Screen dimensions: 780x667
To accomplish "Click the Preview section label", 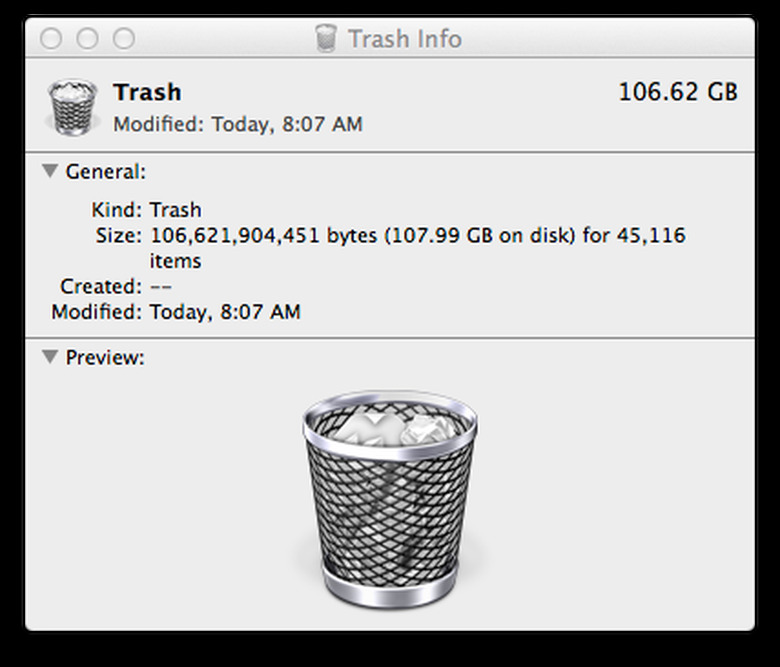I will tap(105, 357).
